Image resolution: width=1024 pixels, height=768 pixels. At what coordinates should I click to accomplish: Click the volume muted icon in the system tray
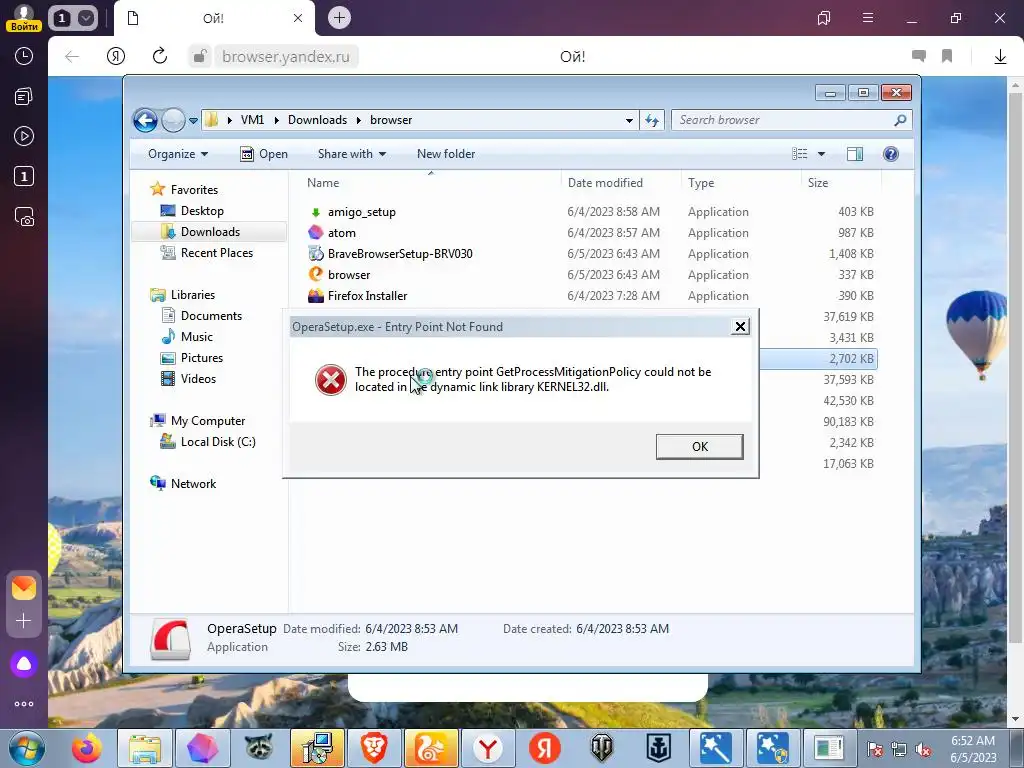point(923,749)
